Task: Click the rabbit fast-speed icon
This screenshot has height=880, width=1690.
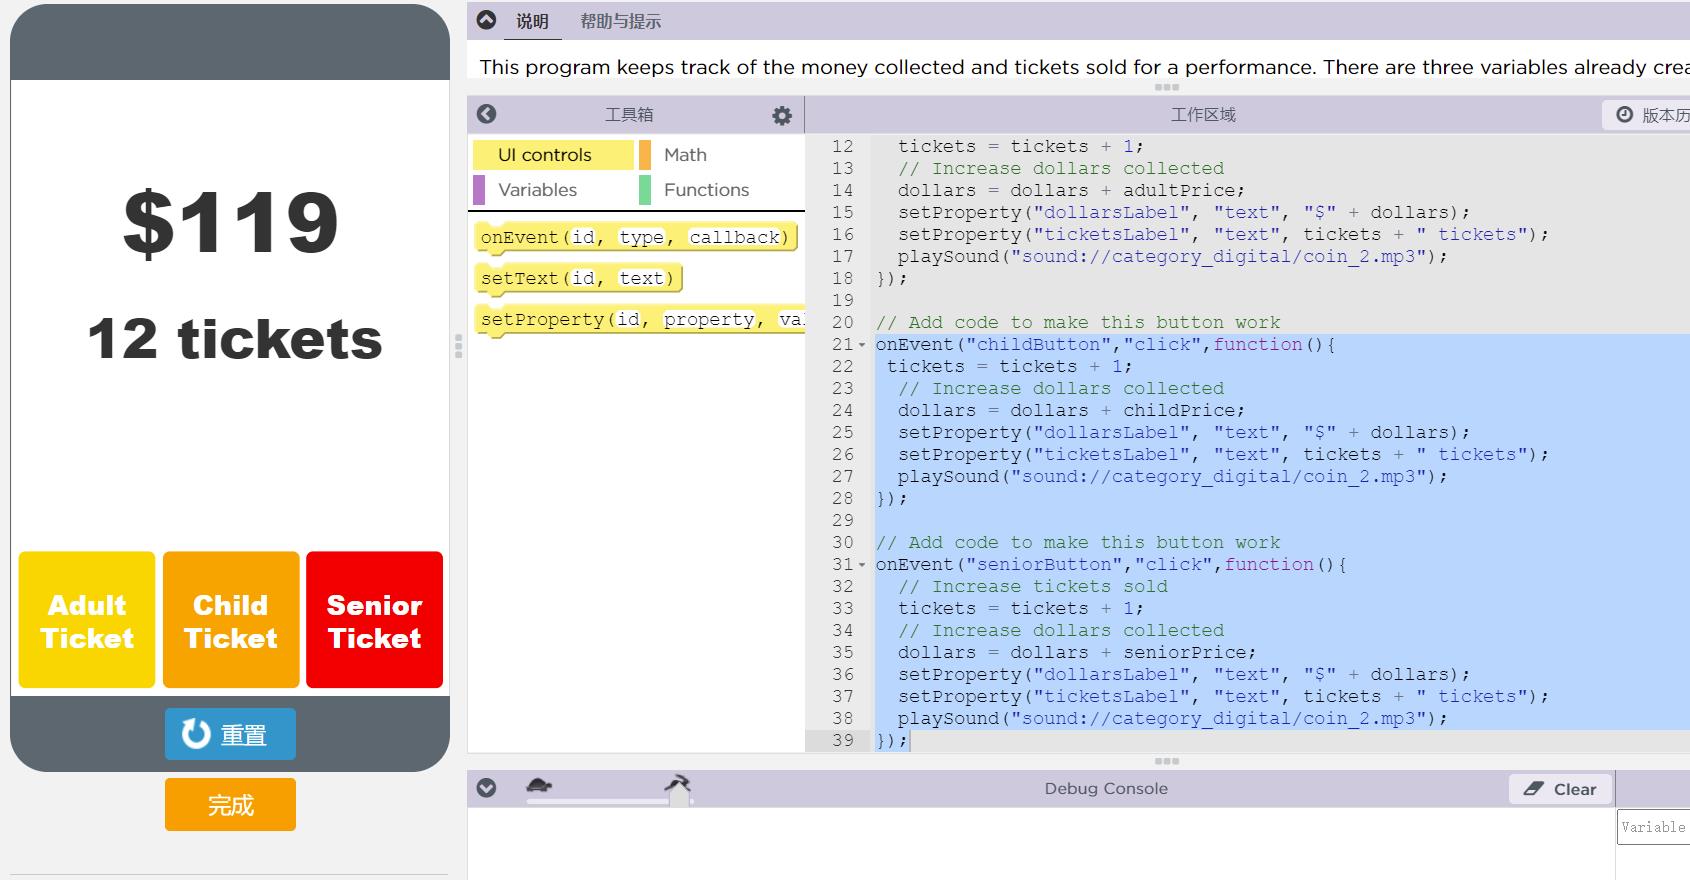Action: click(678, 784)
